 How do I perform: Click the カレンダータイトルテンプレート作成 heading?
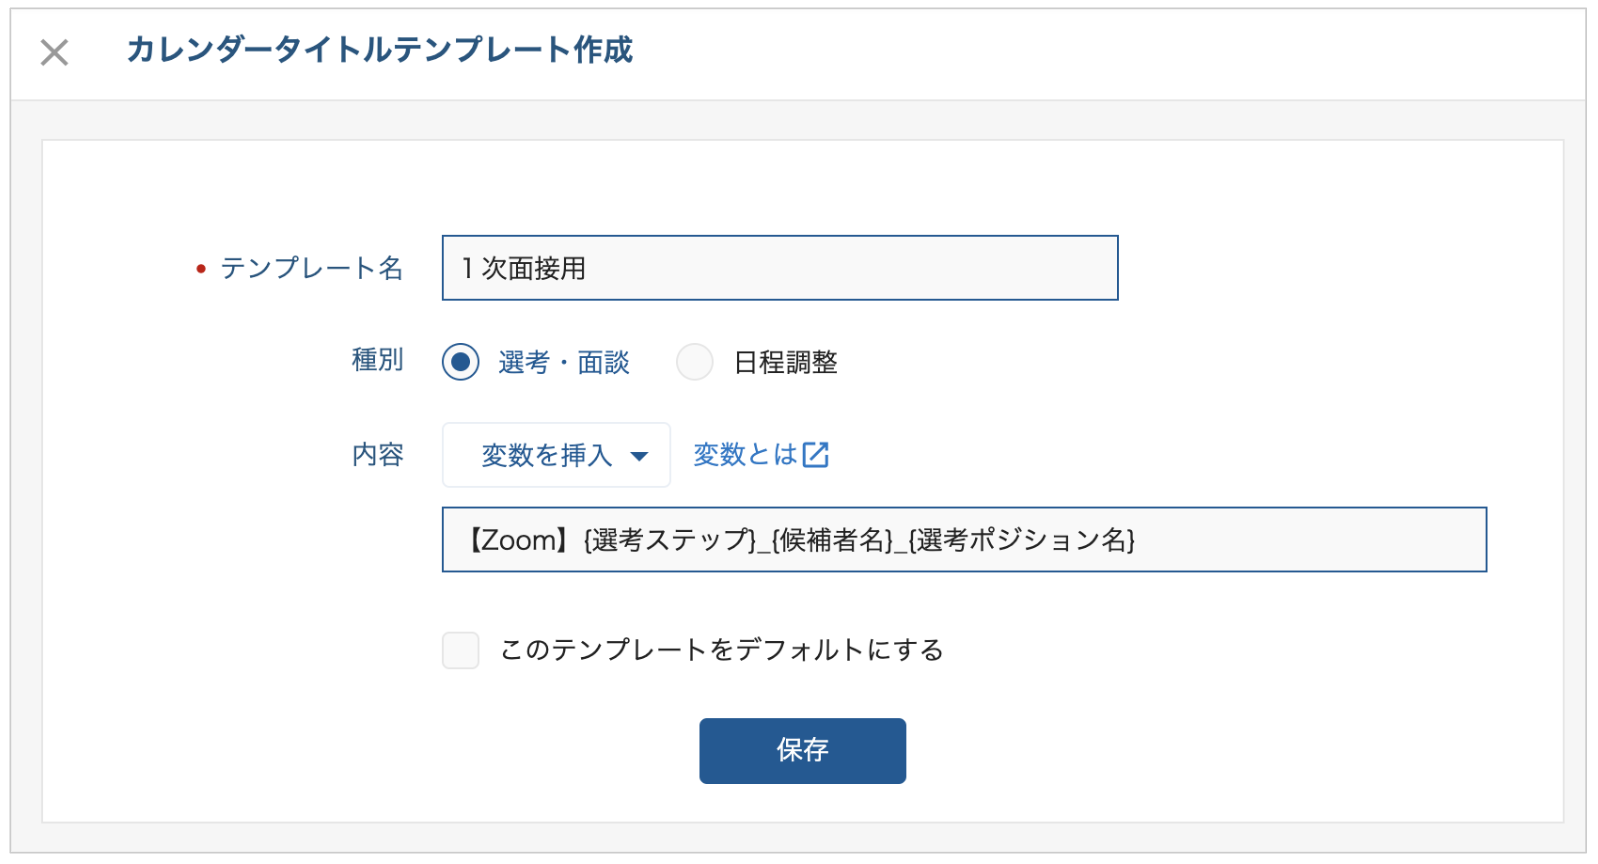coord(380,50)
